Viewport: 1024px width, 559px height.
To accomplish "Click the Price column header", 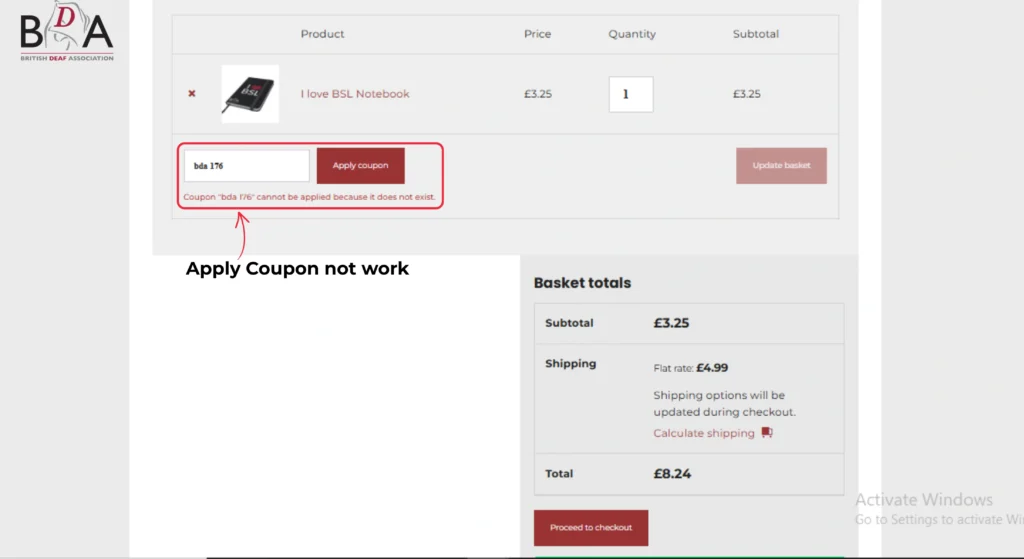I will click(x=537, y=34).
